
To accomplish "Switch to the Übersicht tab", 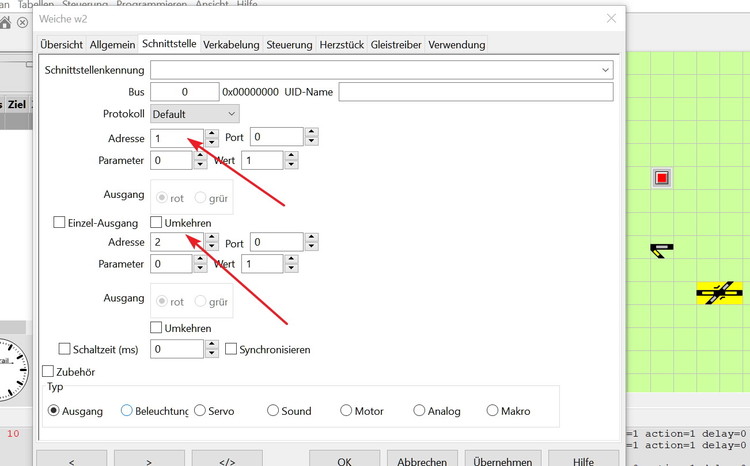I will click(62, 44).
